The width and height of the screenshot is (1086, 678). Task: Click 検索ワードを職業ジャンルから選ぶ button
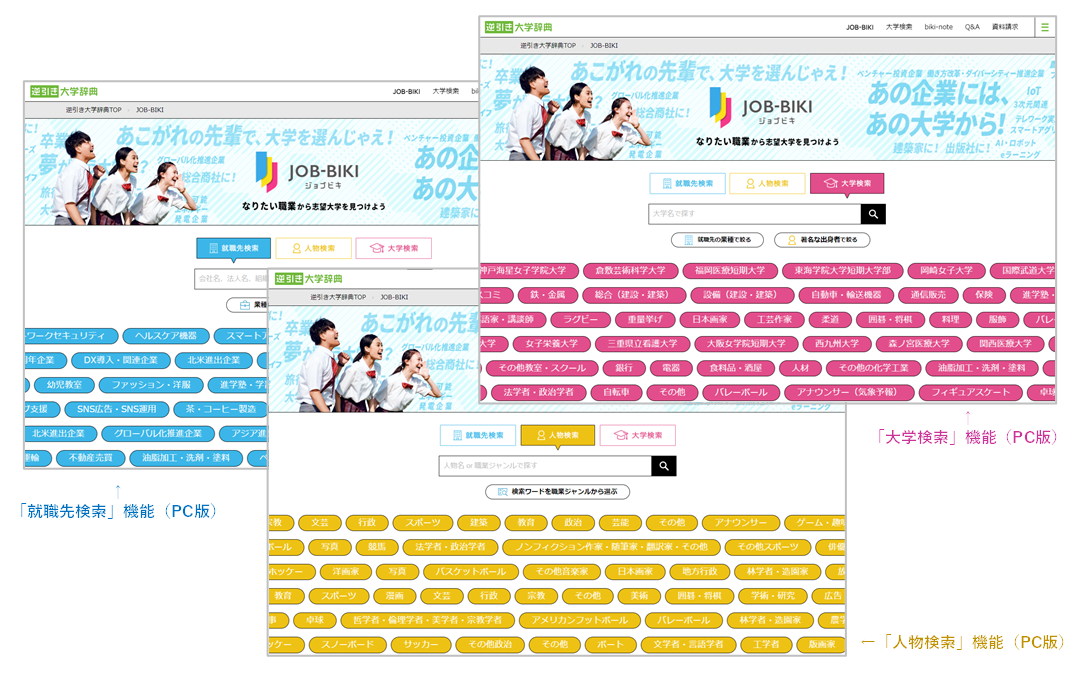(558, 492)
